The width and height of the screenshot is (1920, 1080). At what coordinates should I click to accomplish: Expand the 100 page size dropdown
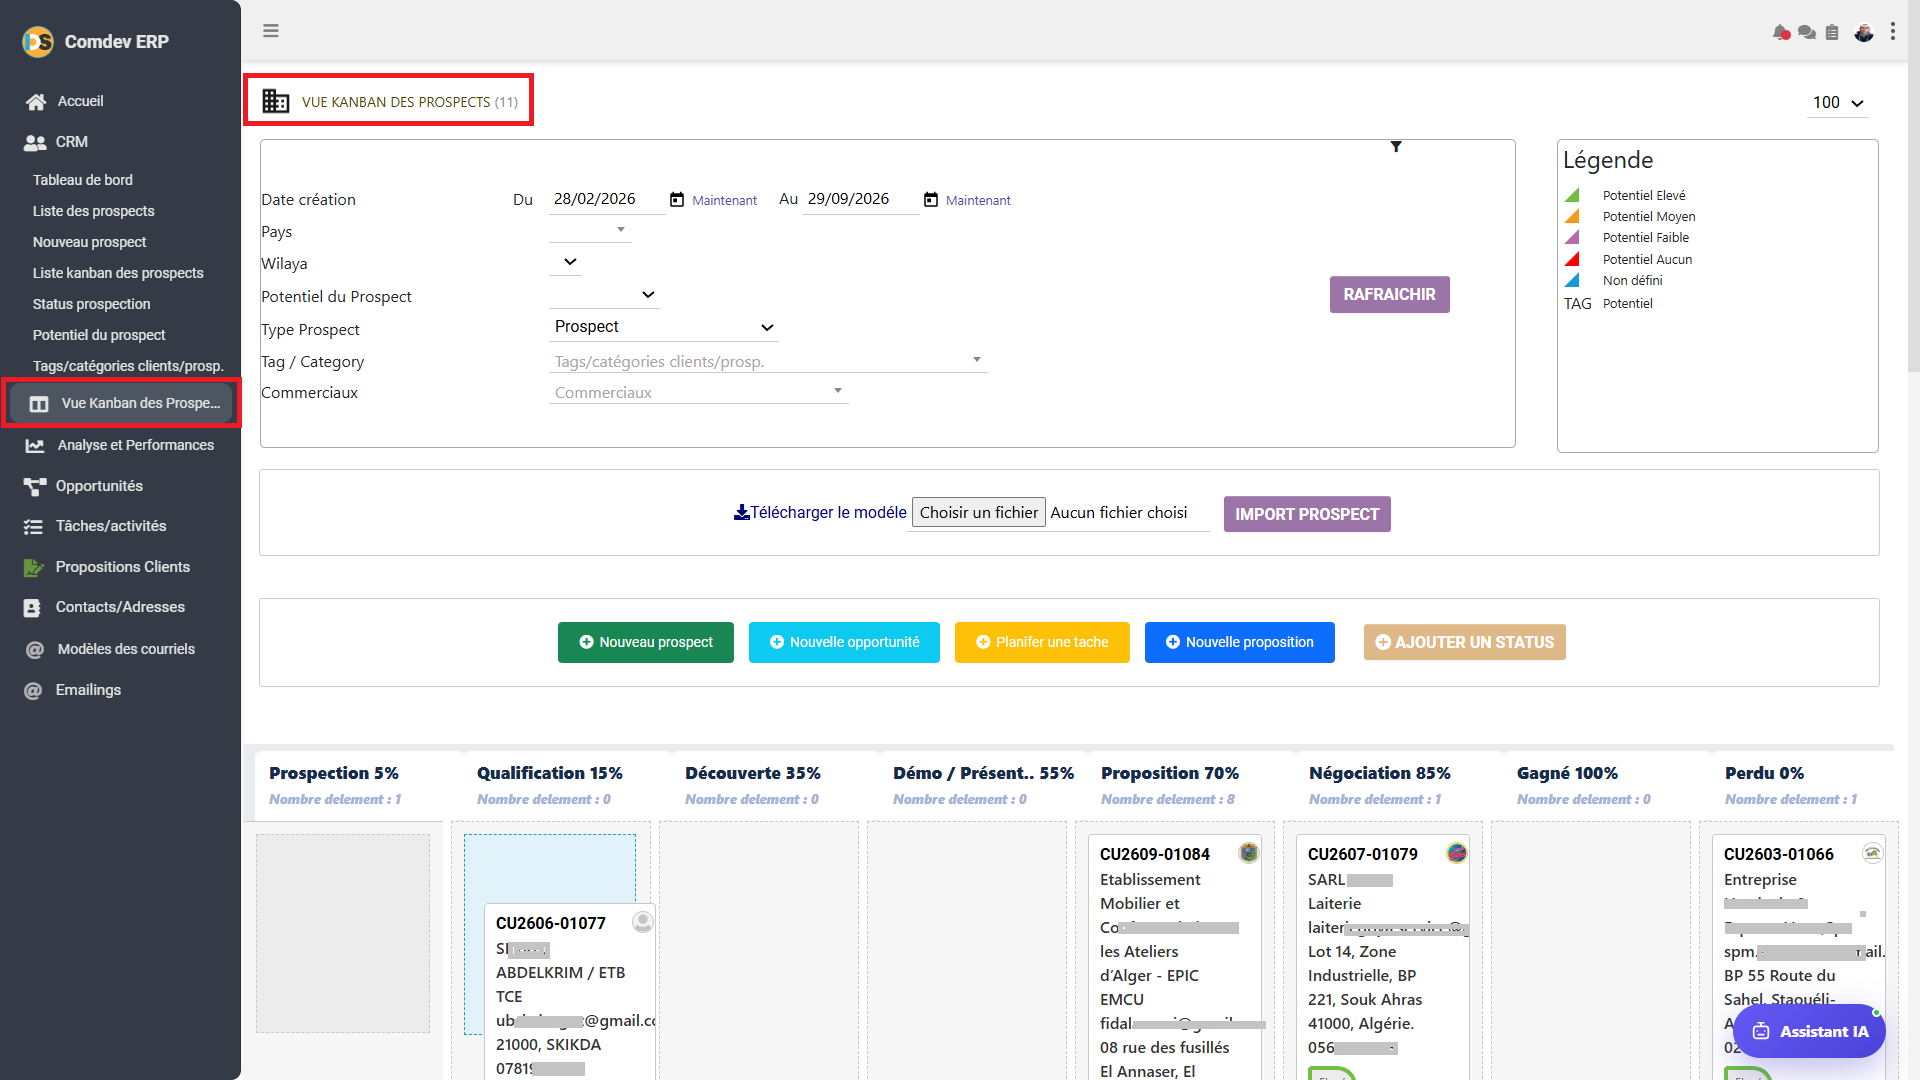pos(1838,102)
